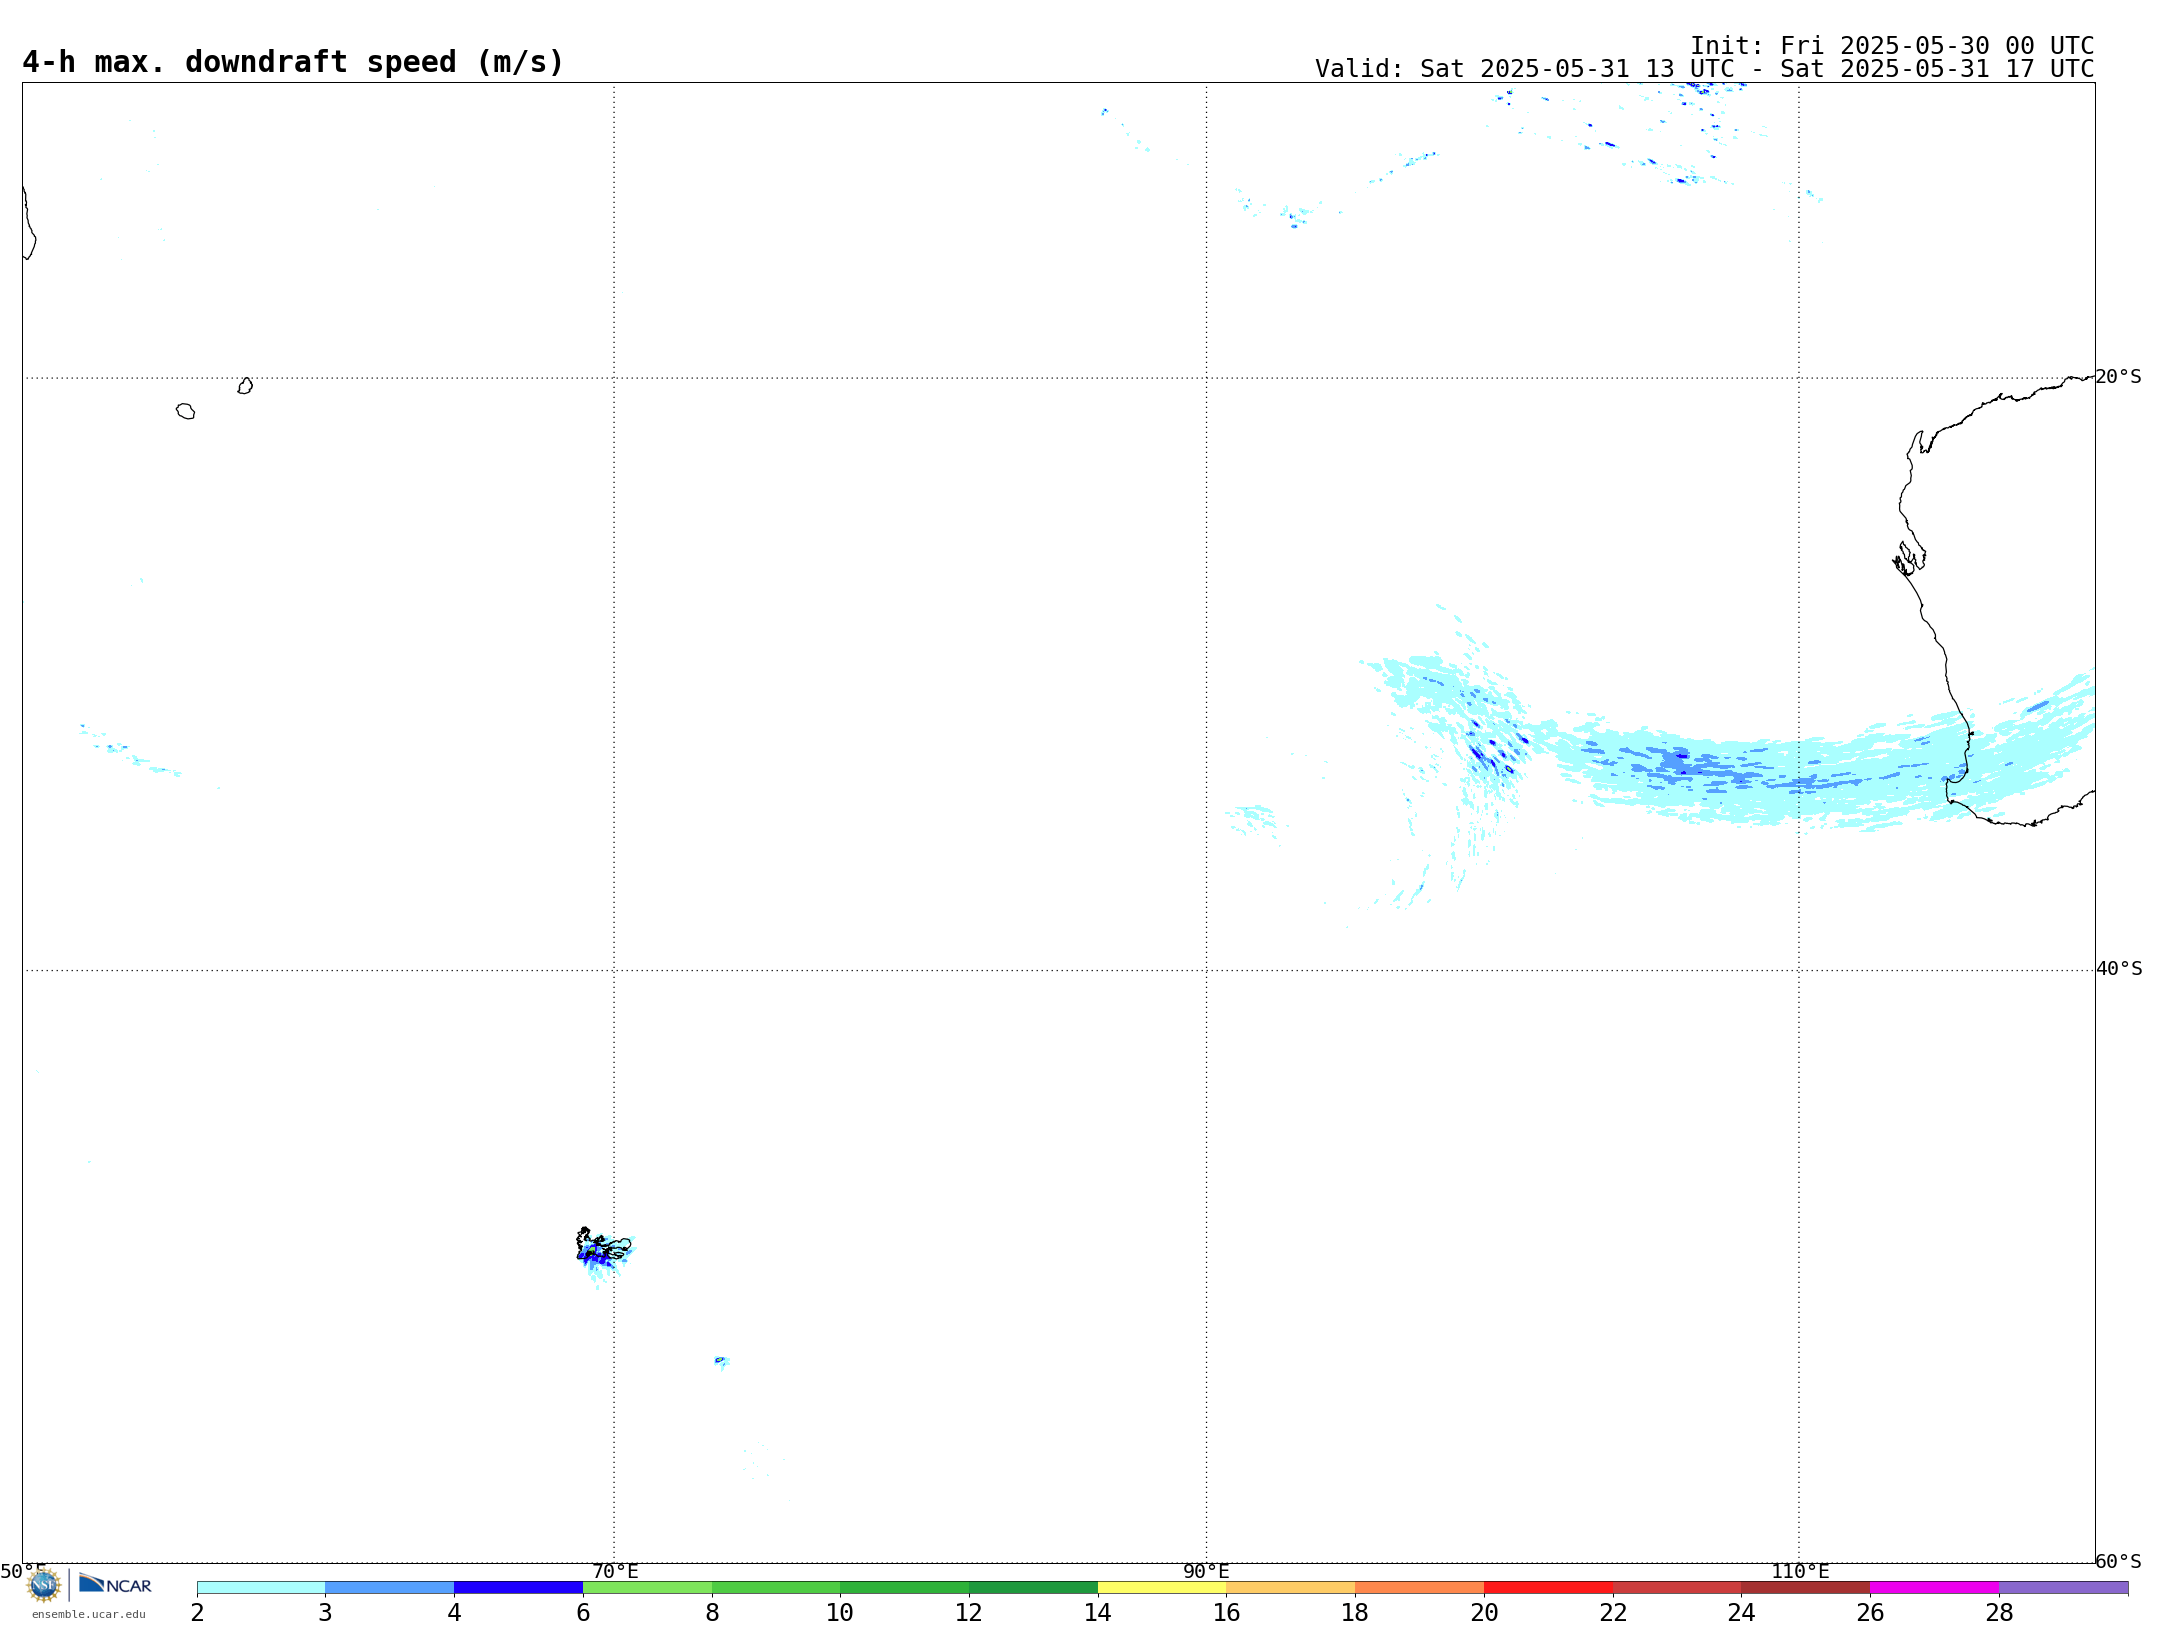
Task: Pick the medium blue 3–4 m/s swatch
Action: tap(390, 1588)
